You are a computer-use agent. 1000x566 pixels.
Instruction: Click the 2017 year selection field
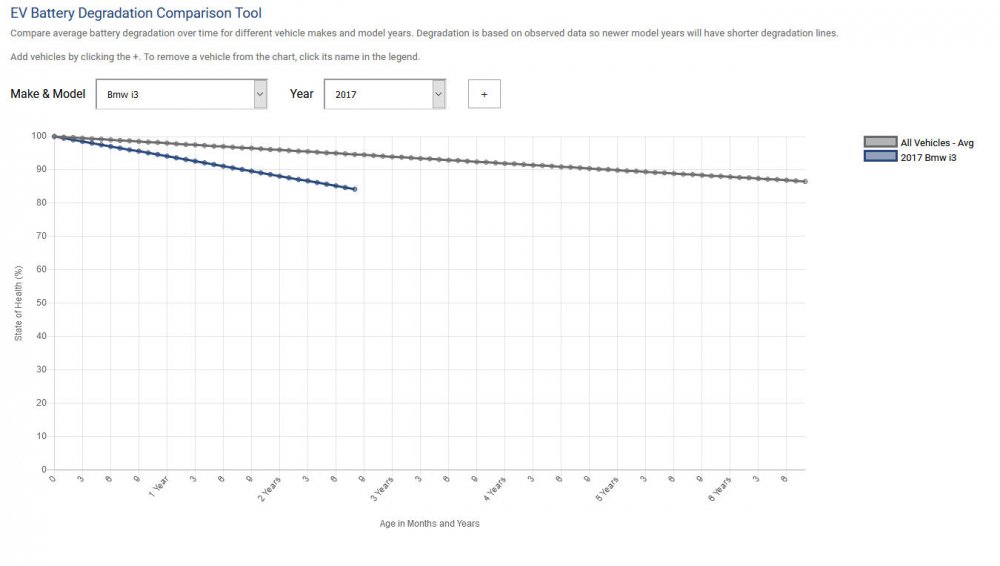[x=377, y=94]
